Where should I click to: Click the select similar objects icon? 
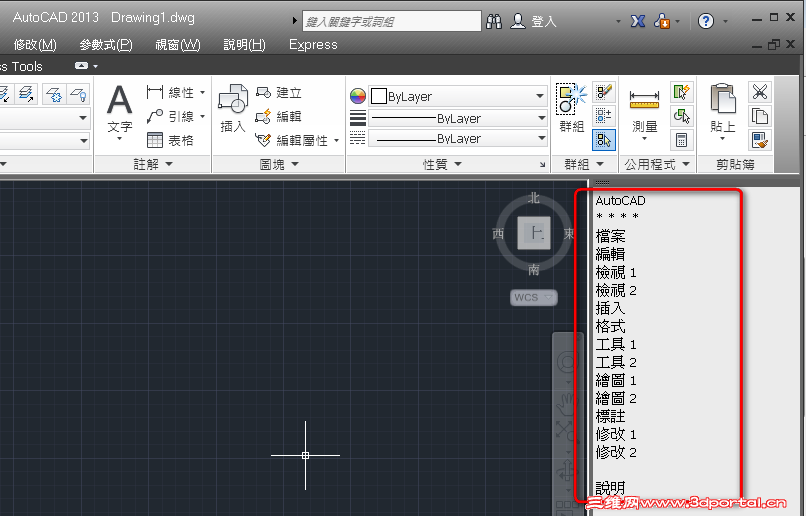tap(682, 116)
